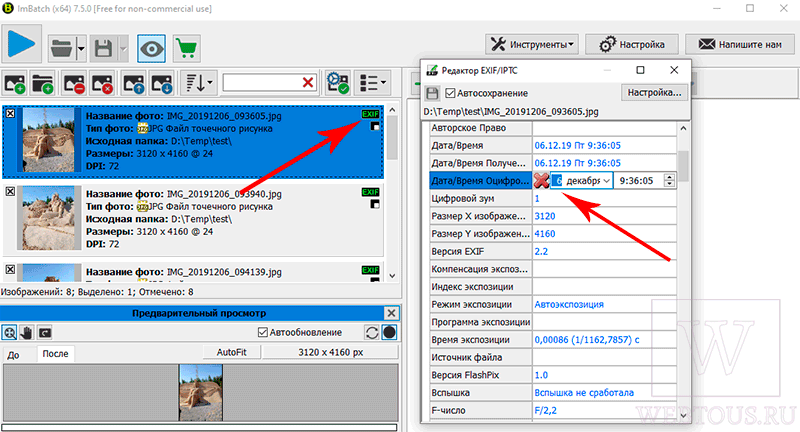Image resolution: width=800 pixels, height=432 pixels.
Task: Open the list view mode dropdown
Action: coord(372,83)
